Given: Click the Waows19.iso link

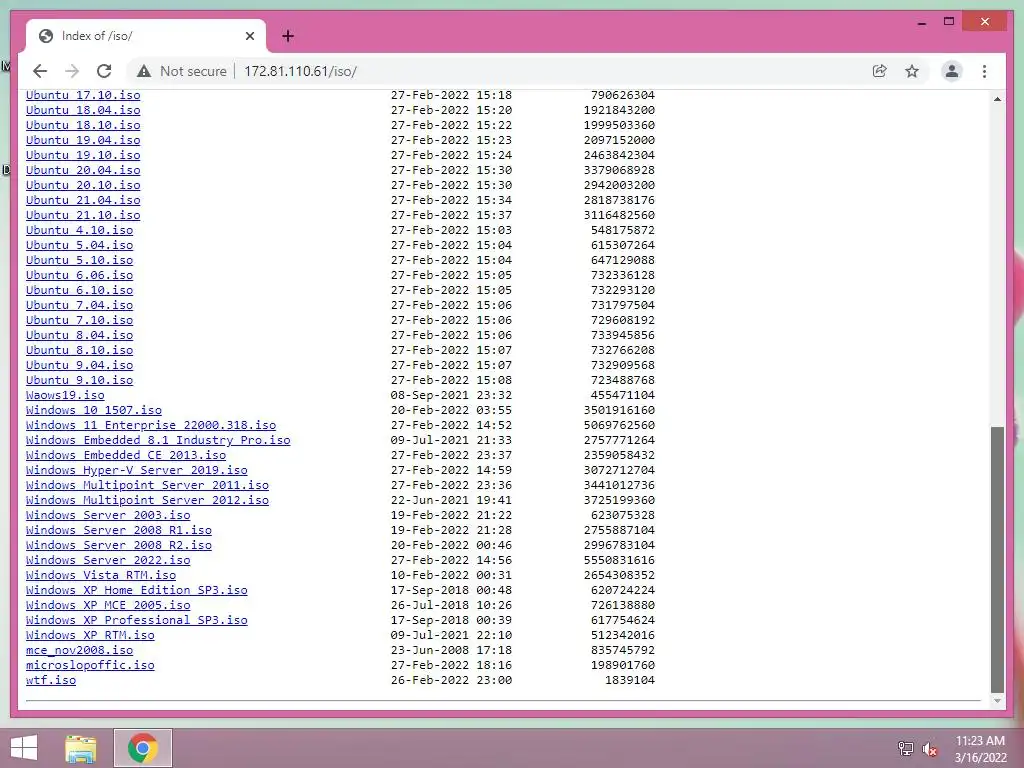Looking at the screenshot, I should [x=65, y=395].
